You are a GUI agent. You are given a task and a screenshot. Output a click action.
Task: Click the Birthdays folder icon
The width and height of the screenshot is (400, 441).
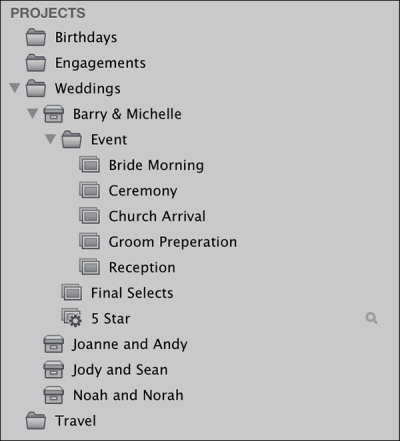[36, 37]
